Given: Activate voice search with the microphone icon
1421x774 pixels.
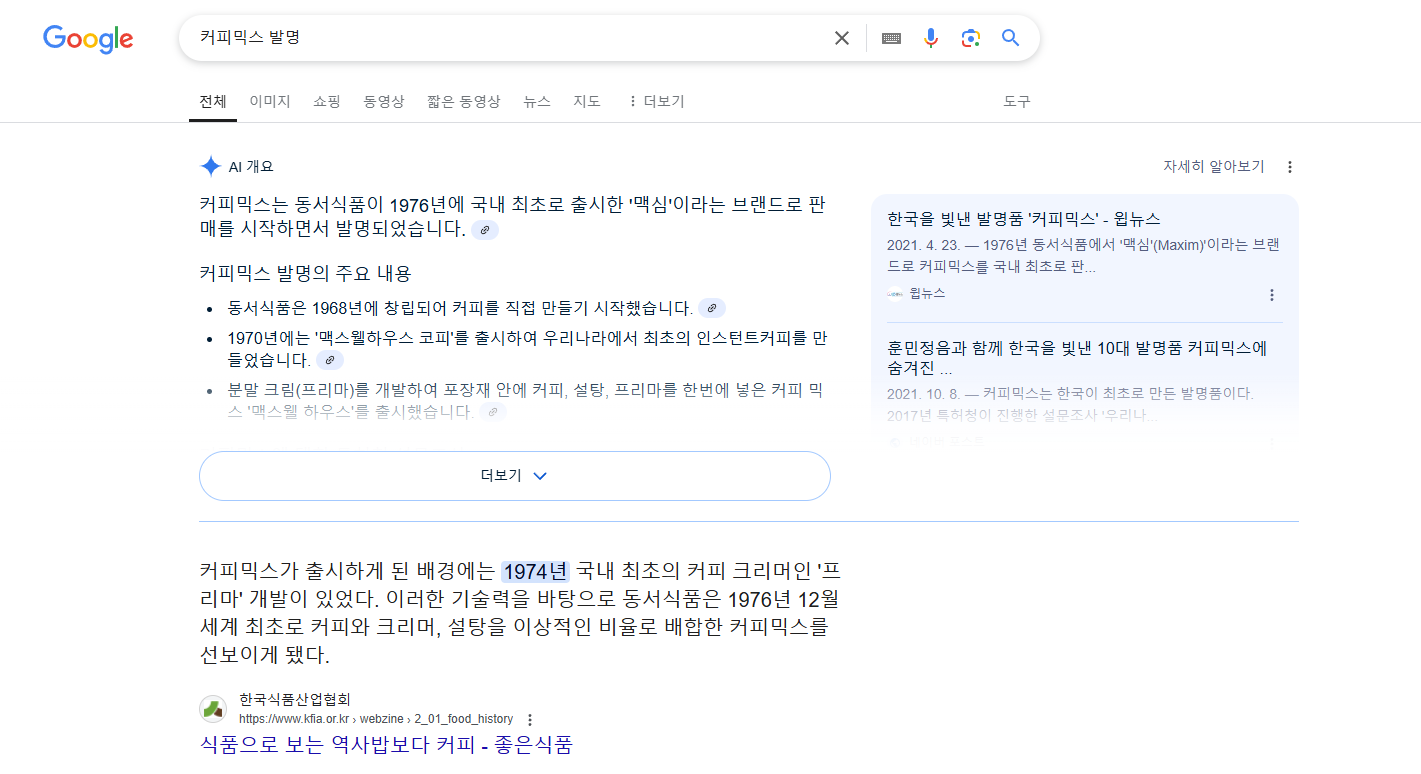Looking at the screenshot, I should click(931, 37).
